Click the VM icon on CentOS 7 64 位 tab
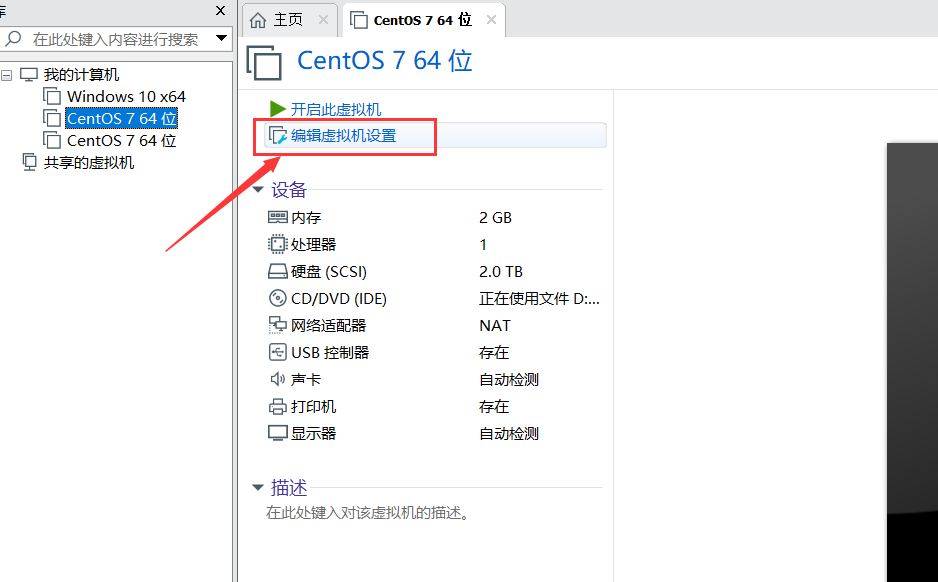 [358, 20]
